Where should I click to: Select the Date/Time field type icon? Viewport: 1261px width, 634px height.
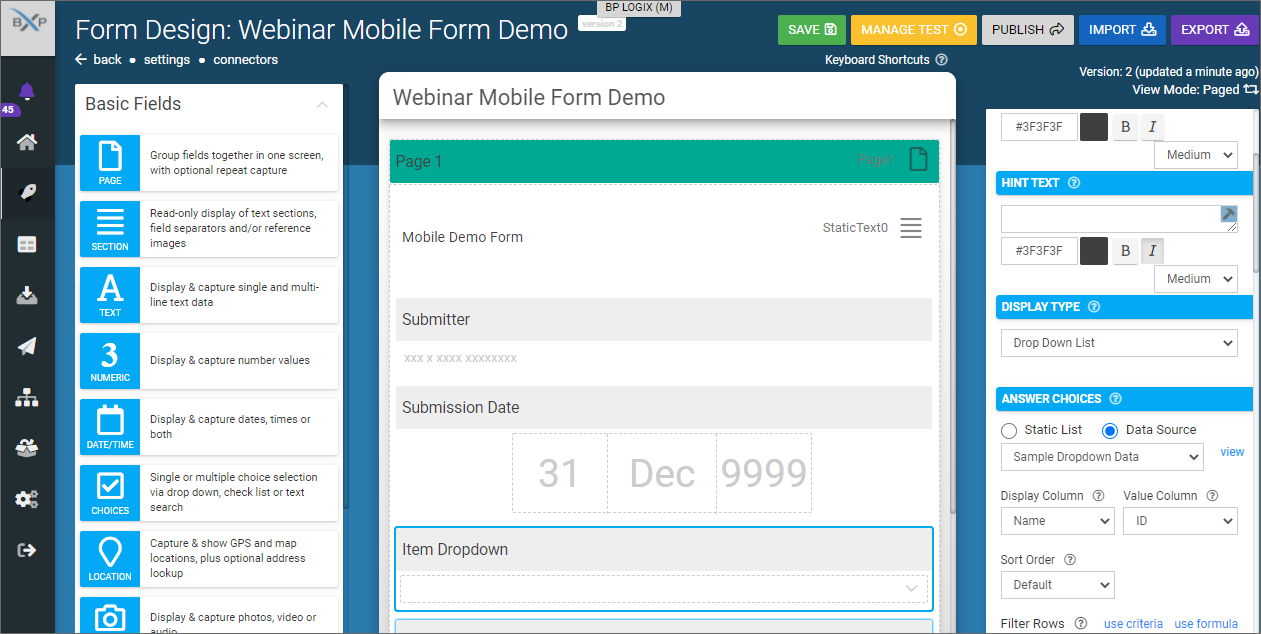(x=110, y=426)
